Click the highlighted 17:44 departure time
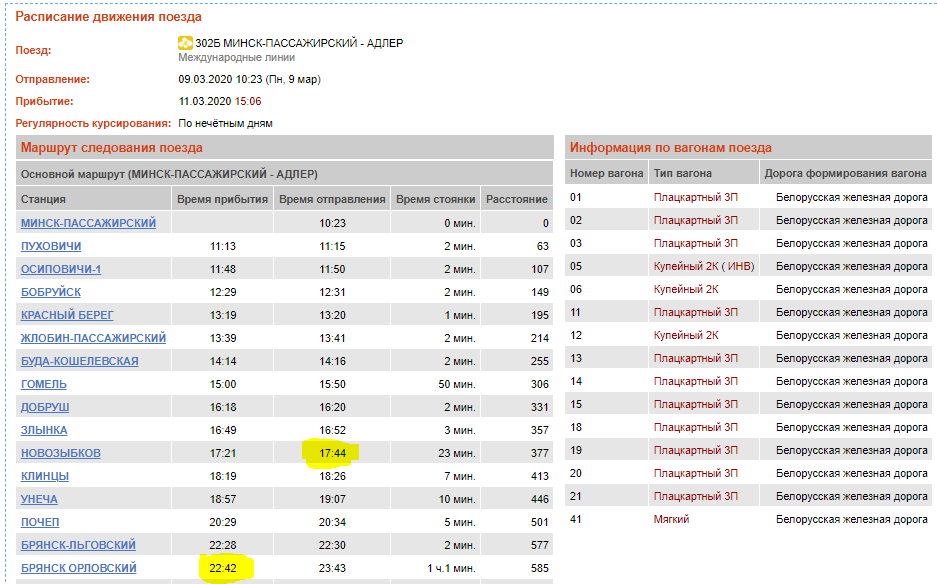This screenshot has width=937, height=584. (x=332, y=453)
